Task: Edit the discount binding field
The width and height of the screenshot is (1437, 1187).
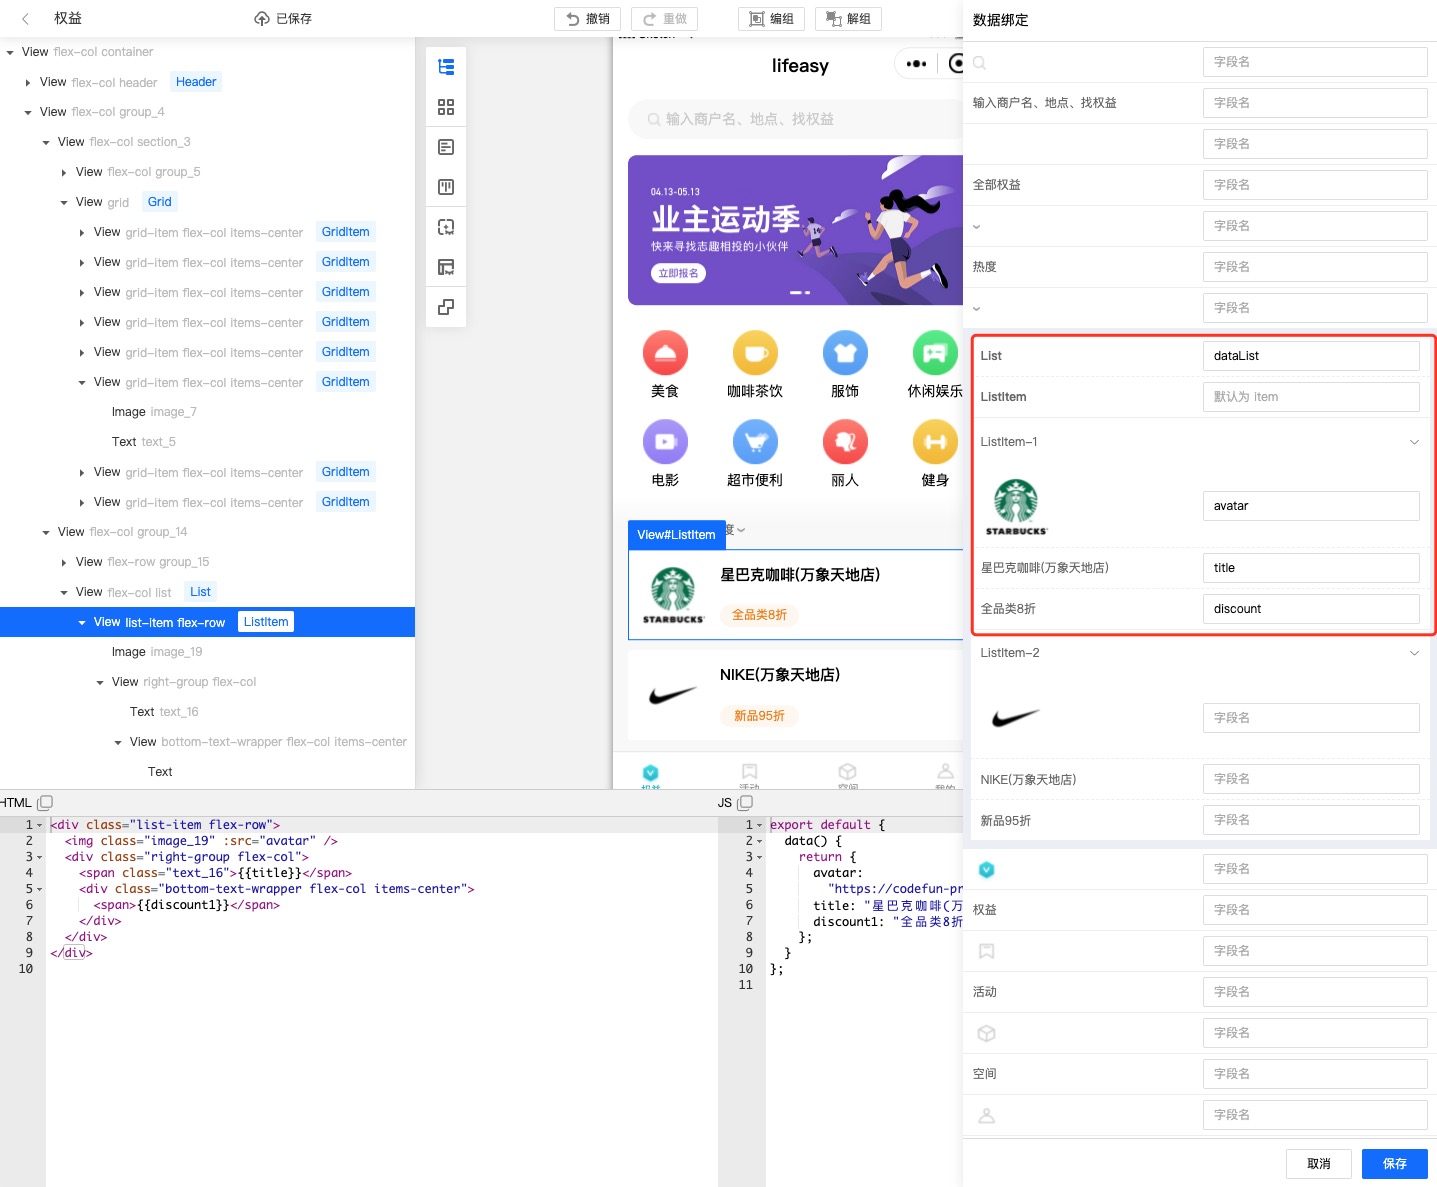Action: (1311, 609)
